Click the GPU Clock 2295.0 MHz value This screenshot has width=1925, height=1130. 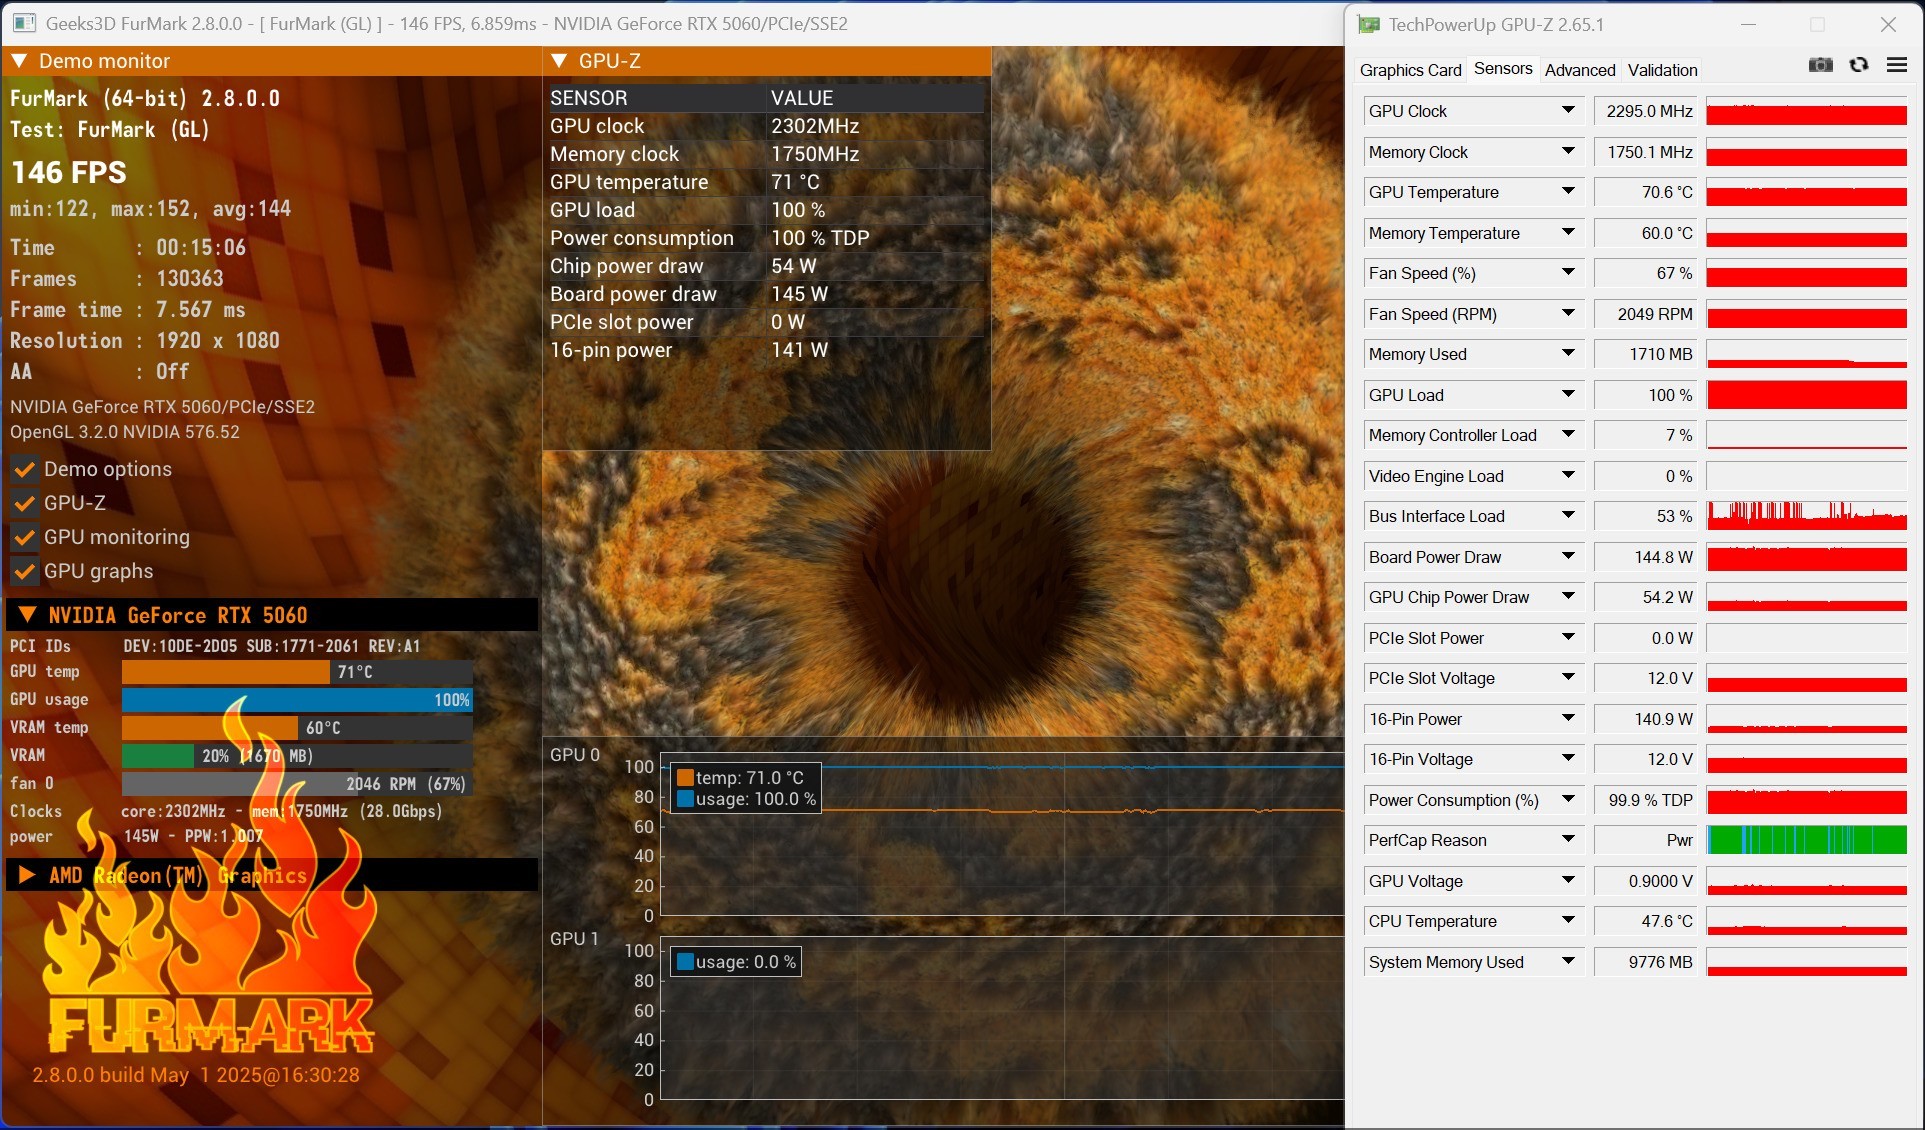click(1647, 111)
